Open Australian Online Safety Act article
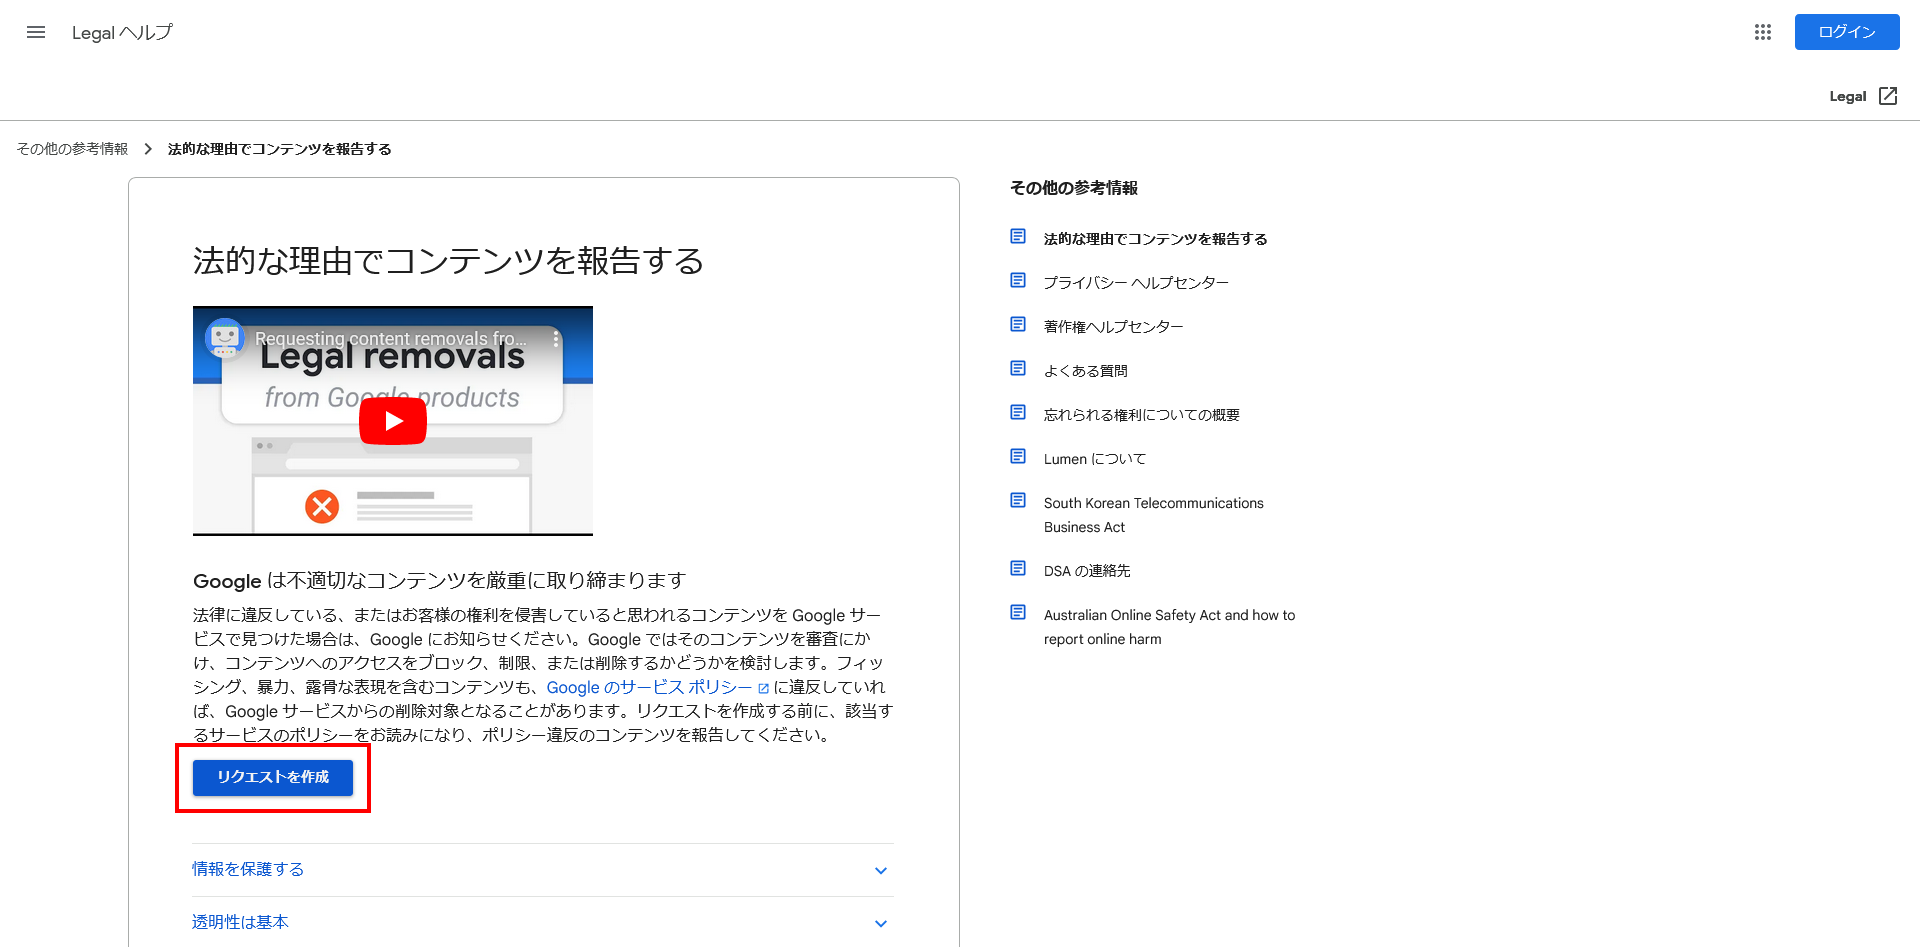Screen dimensions: 1920x947 coord(1169,627)
